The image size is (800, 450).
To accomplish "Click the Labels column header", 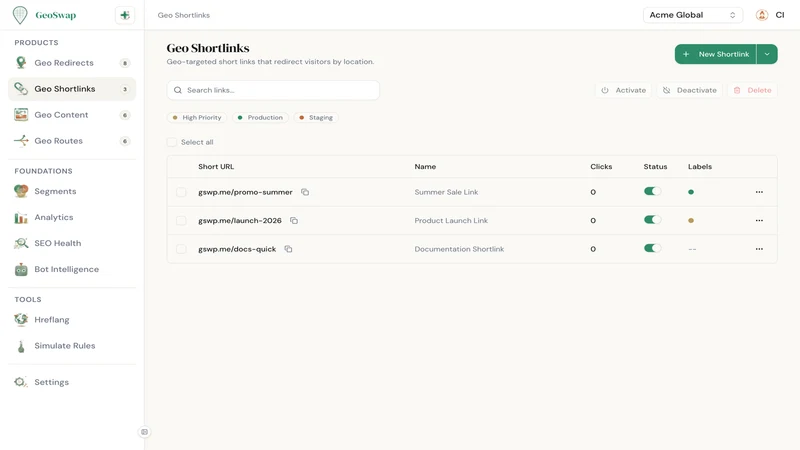I will coord(700,167).
